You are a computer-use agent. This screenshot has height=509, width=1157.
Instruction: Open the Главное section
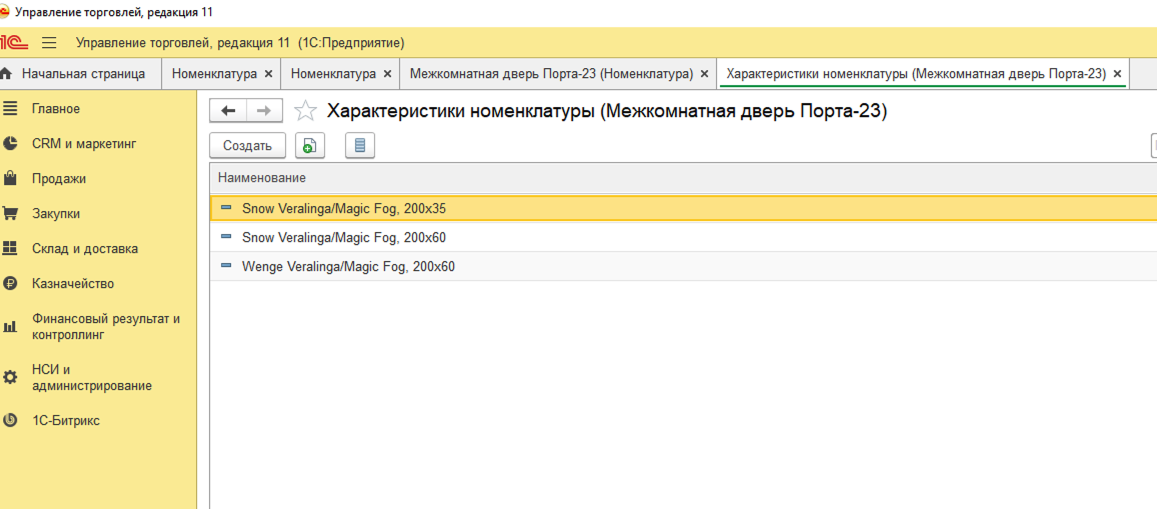pyautogui.click(x=56, y=109)
